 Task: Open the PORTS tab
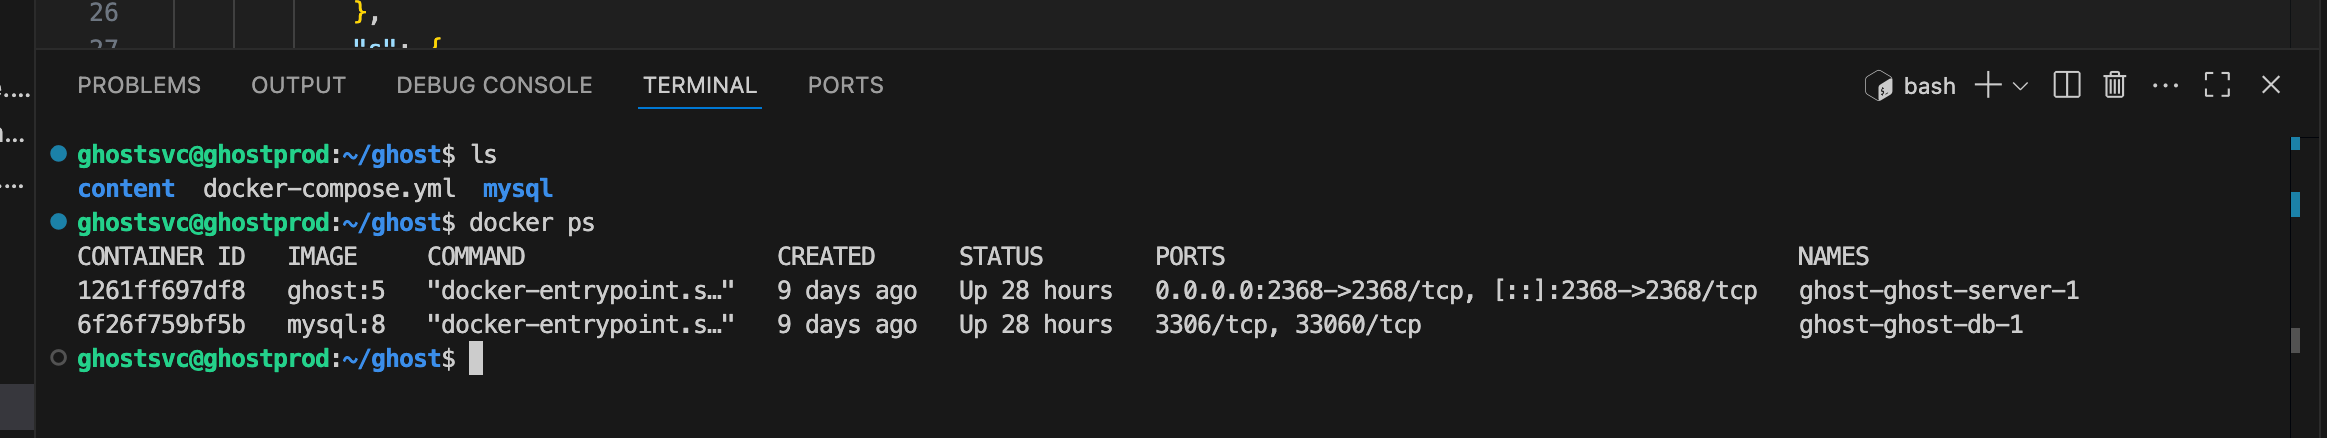[x=846, y=85]
